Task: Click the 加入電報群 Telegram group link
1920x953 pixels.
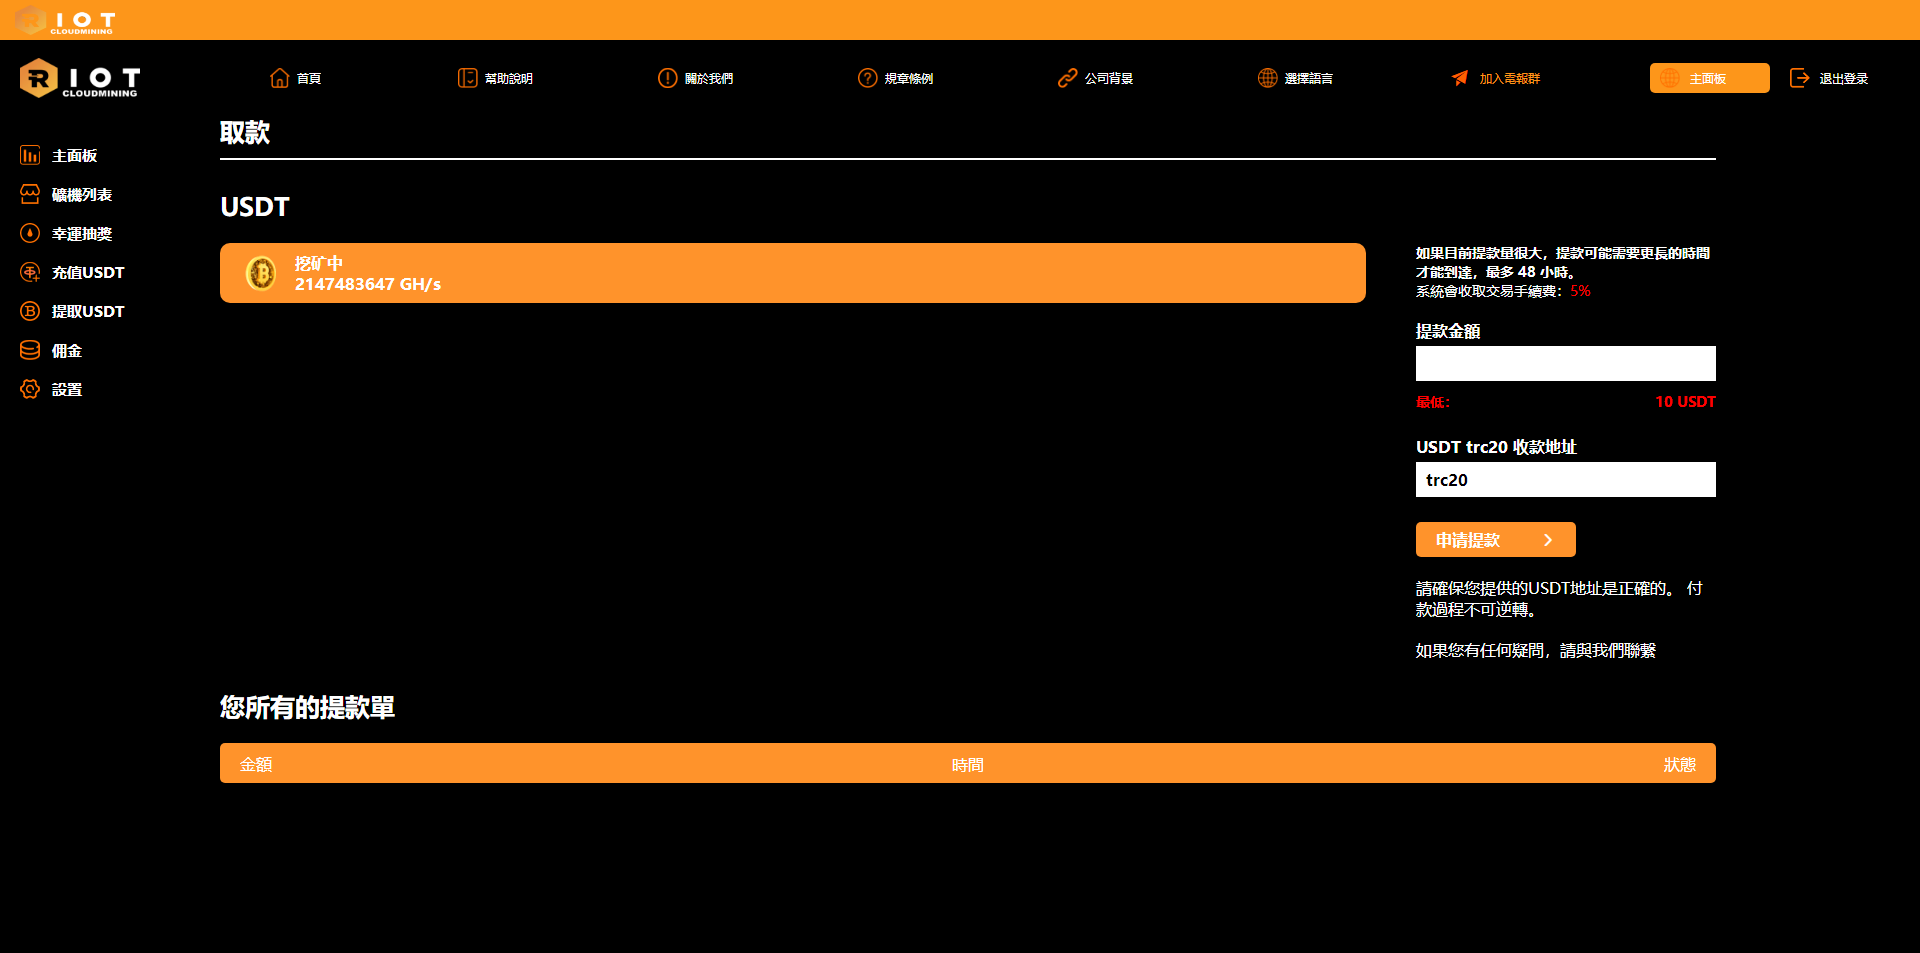Action: point(1510,79)
